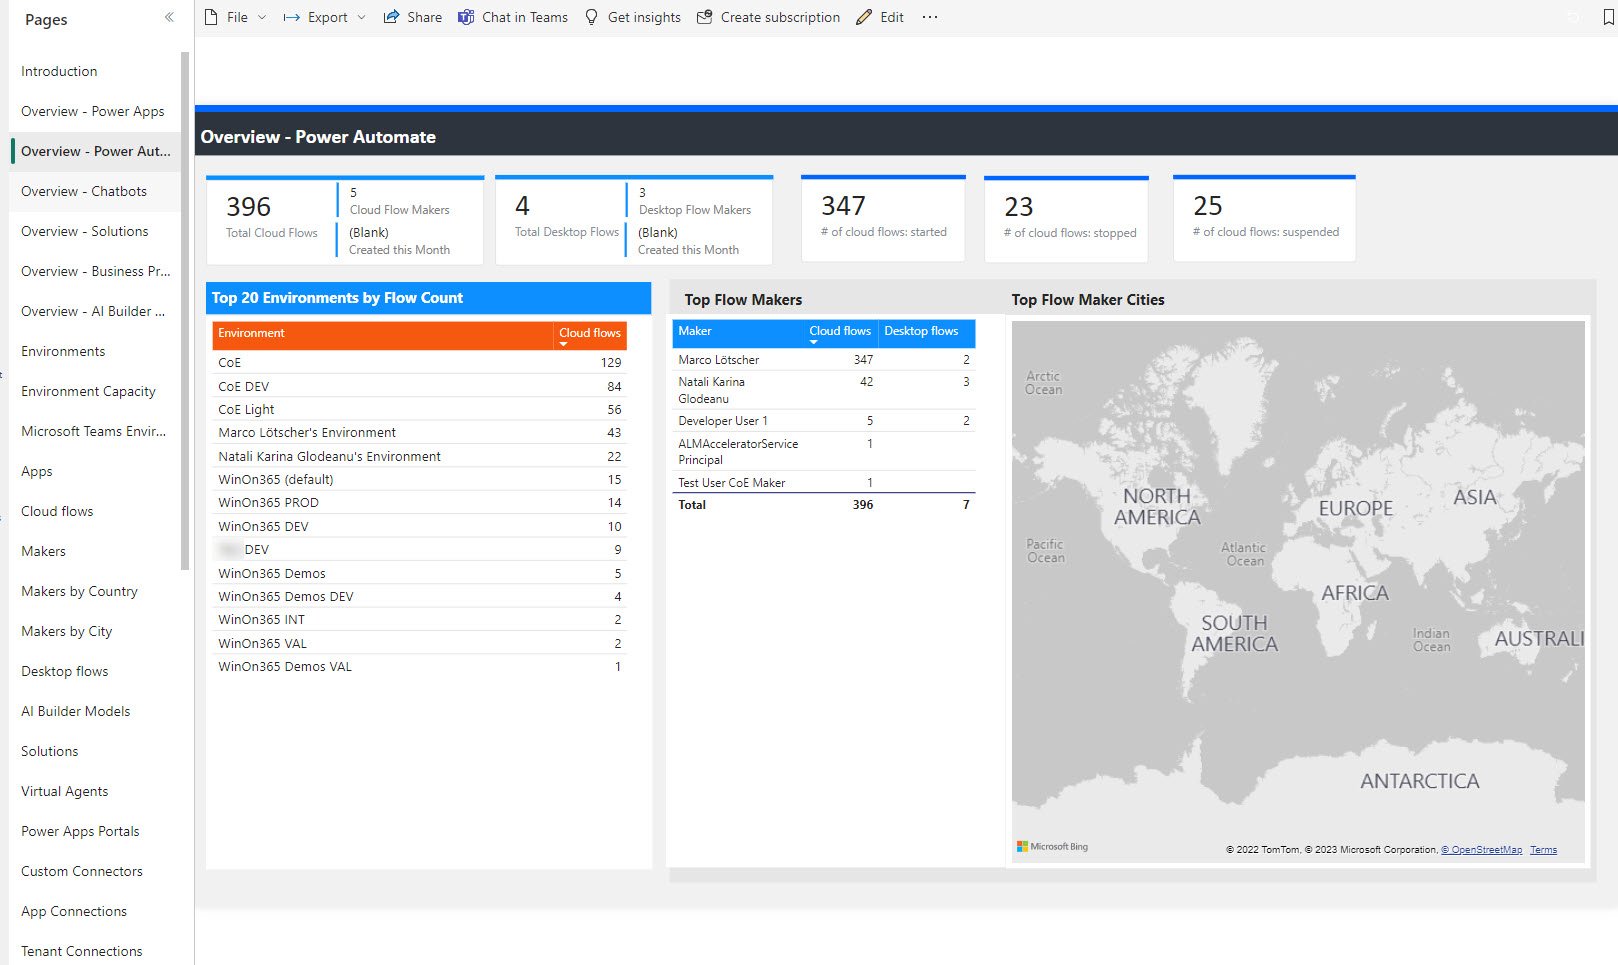Sort Top Flow Makers by Cloud flows
Image resolution: width=1618 pixels, height=965 pixels.
[840, 333]
